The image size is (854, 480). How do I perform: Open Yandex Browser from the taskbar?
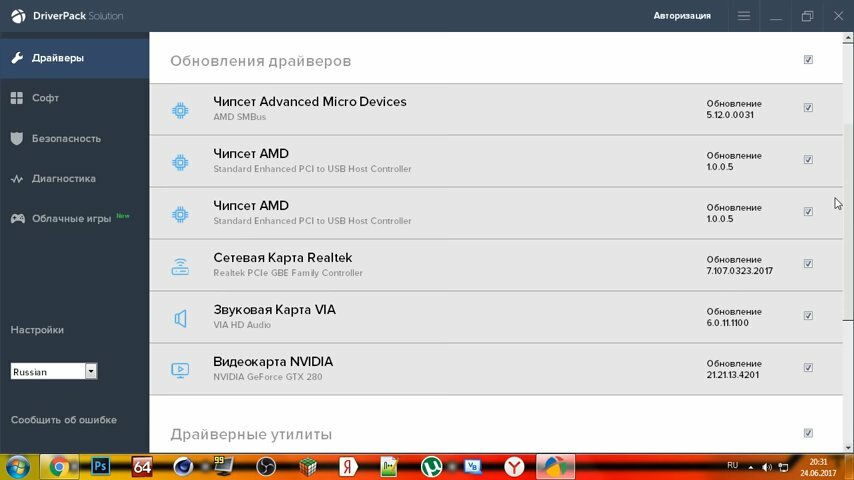(514, 467)
